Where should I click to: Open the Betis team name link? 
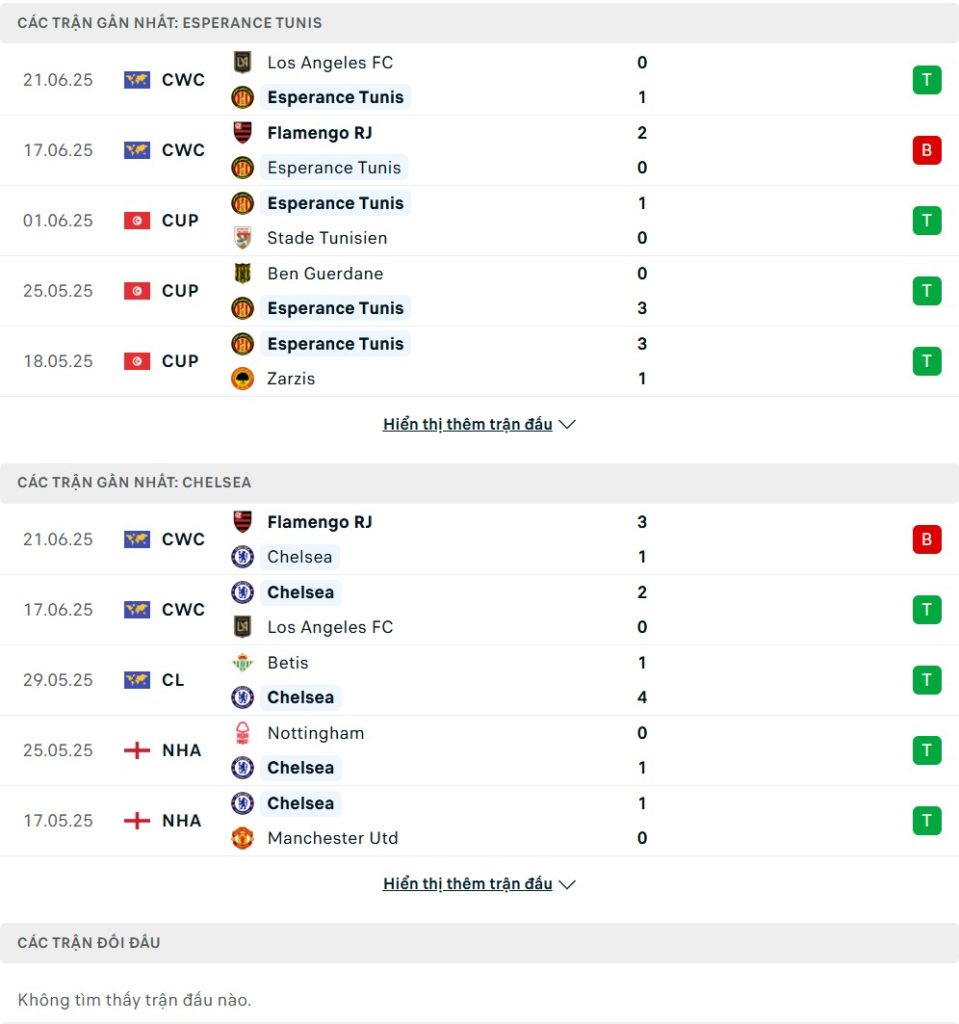tap(287, 662)
